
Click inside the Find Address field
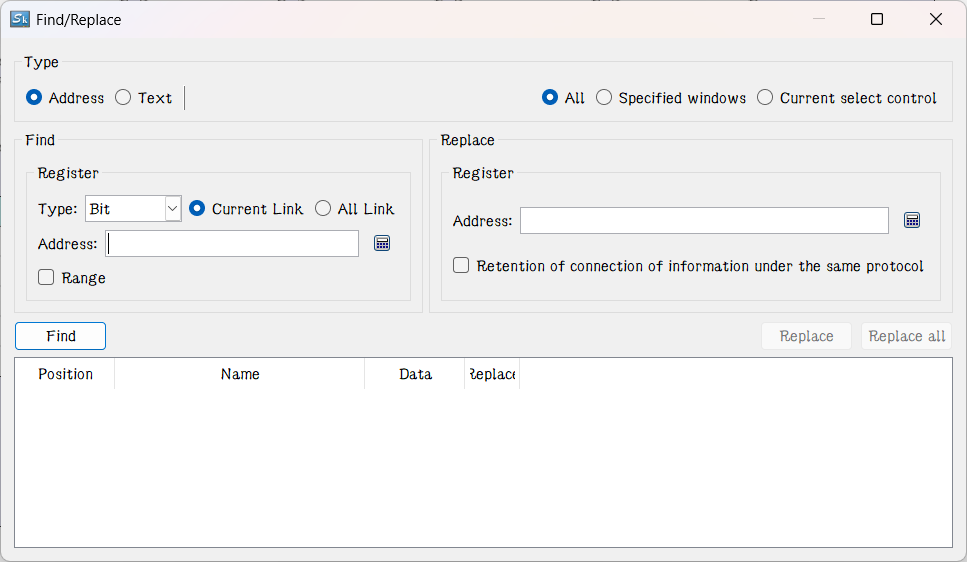click(x=232, y=244)
